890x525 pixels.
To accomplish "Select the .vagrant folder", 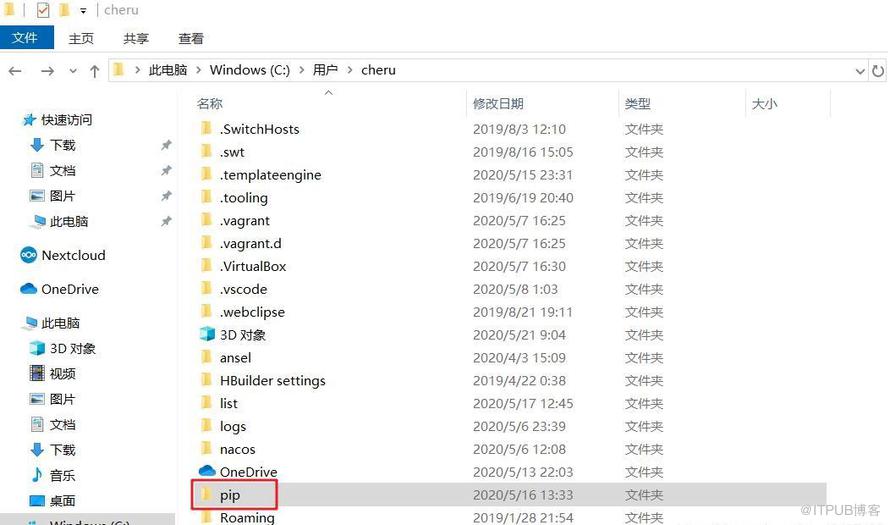I will (x=245, y=221).
